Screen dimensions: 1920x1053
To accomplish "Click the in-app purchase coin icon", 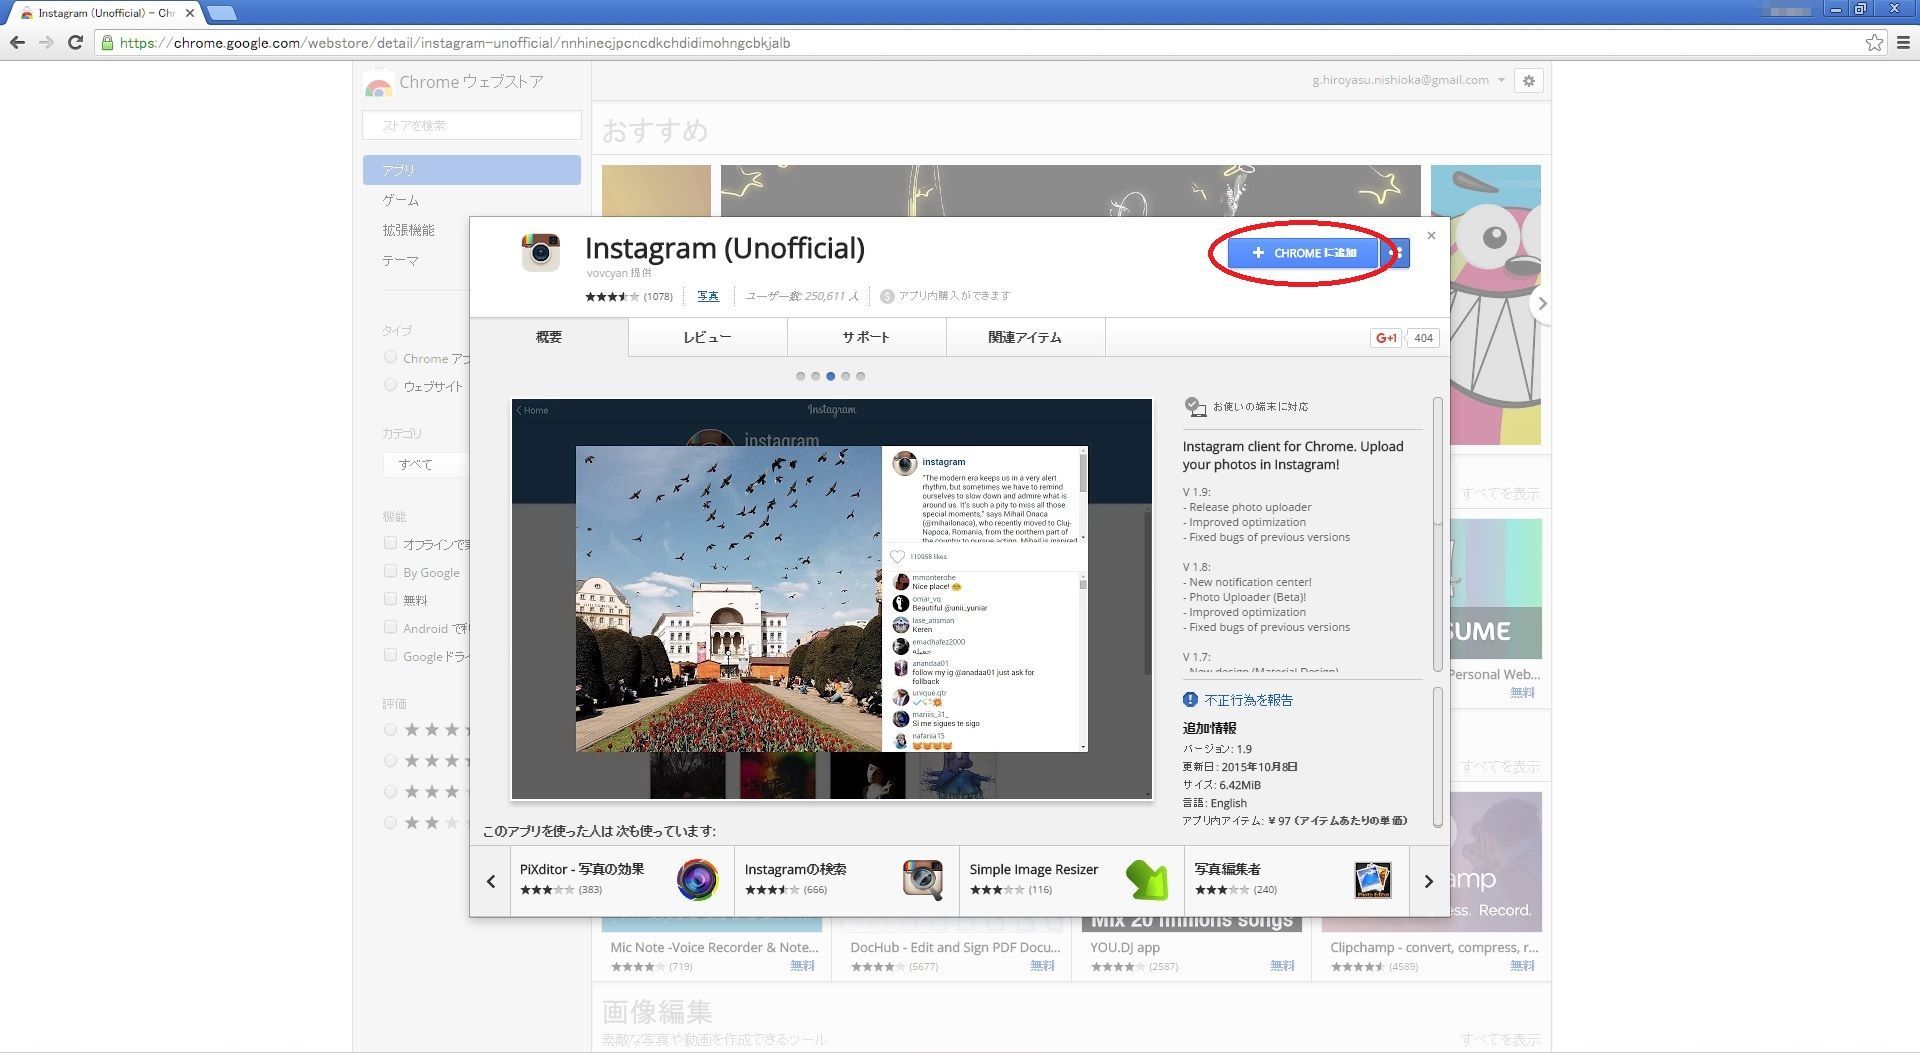I will pos(887,296).
